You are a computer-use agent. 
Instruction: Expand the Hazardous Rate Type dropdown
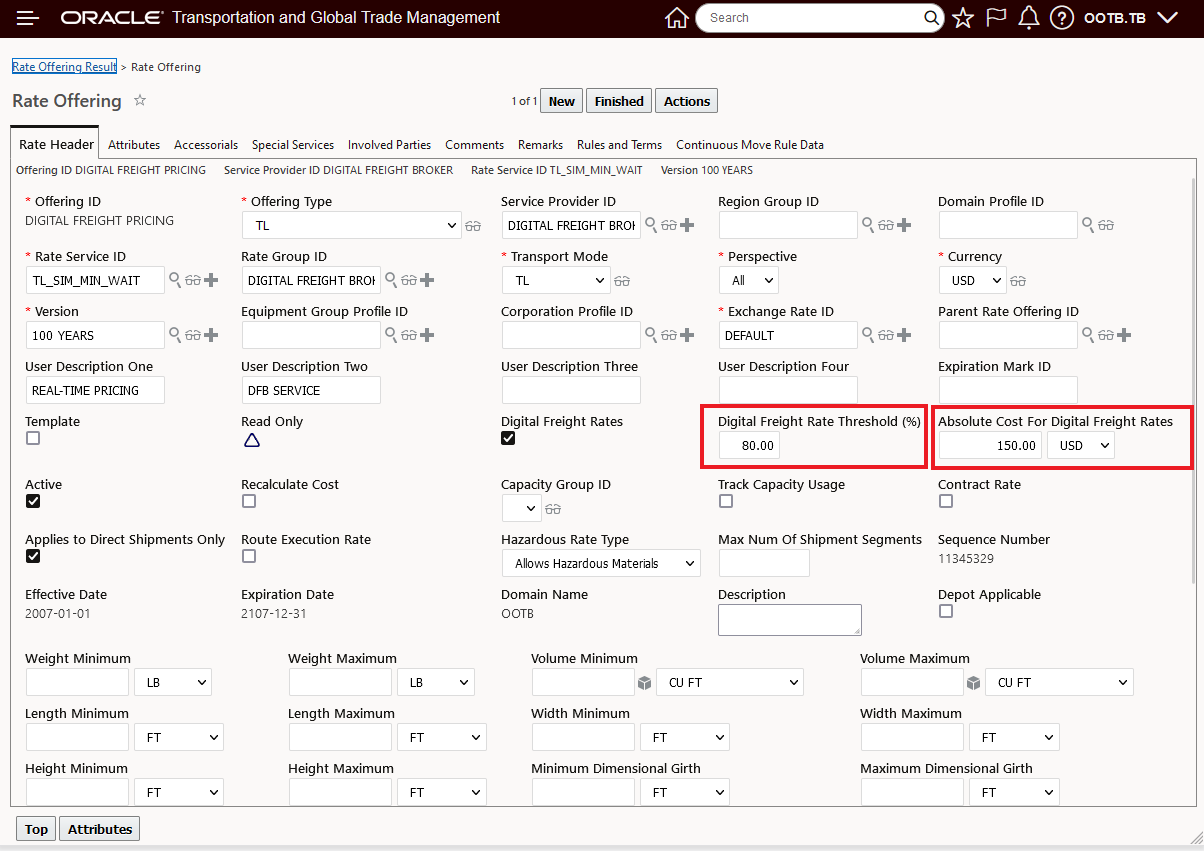600,564
